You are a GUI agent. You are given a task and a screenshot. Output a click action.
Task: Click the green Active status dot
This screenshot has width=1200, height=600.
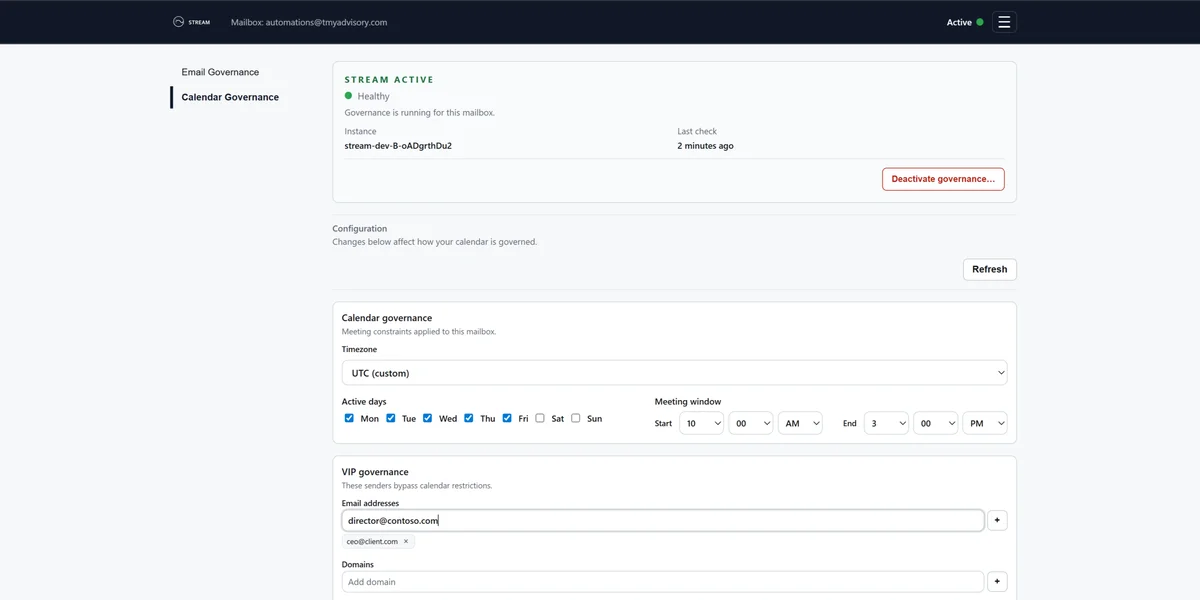point(980,22)
